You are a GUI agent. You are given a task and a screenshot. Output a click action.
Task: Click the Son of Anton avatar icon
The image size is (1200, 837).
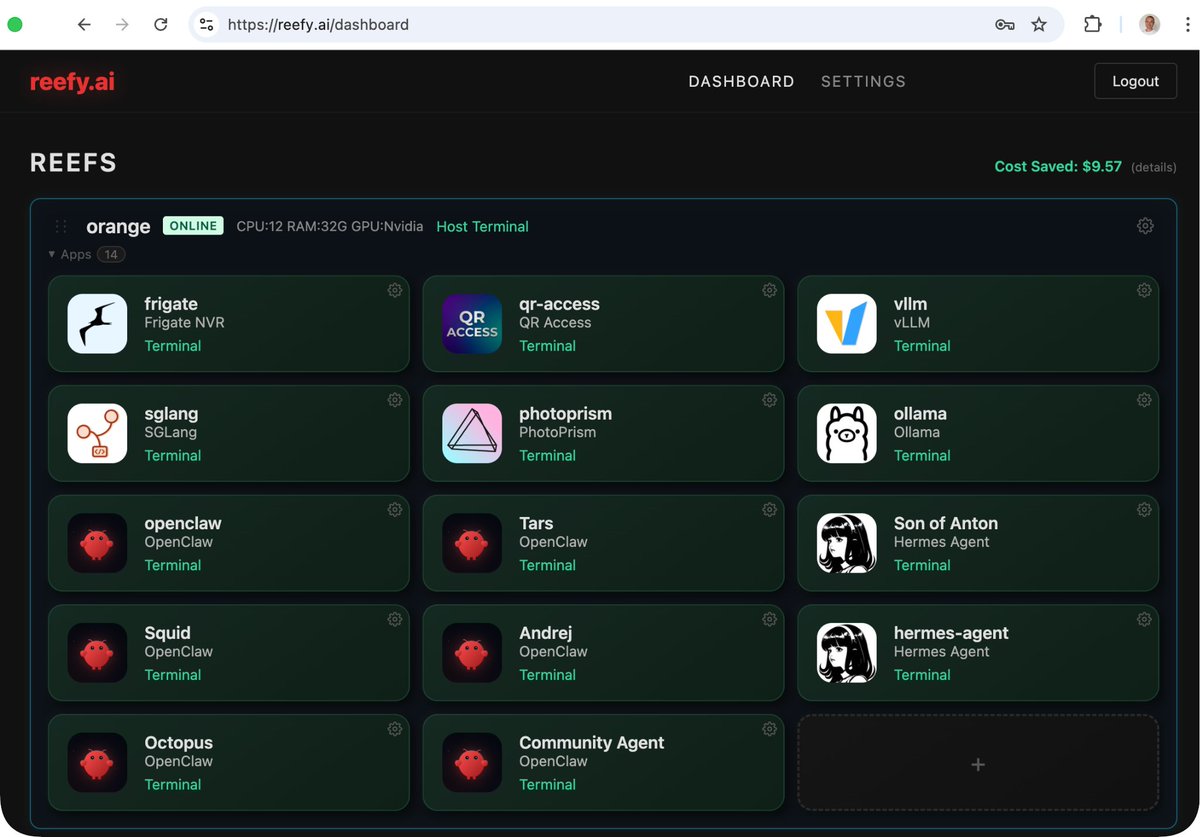point(847,543)
